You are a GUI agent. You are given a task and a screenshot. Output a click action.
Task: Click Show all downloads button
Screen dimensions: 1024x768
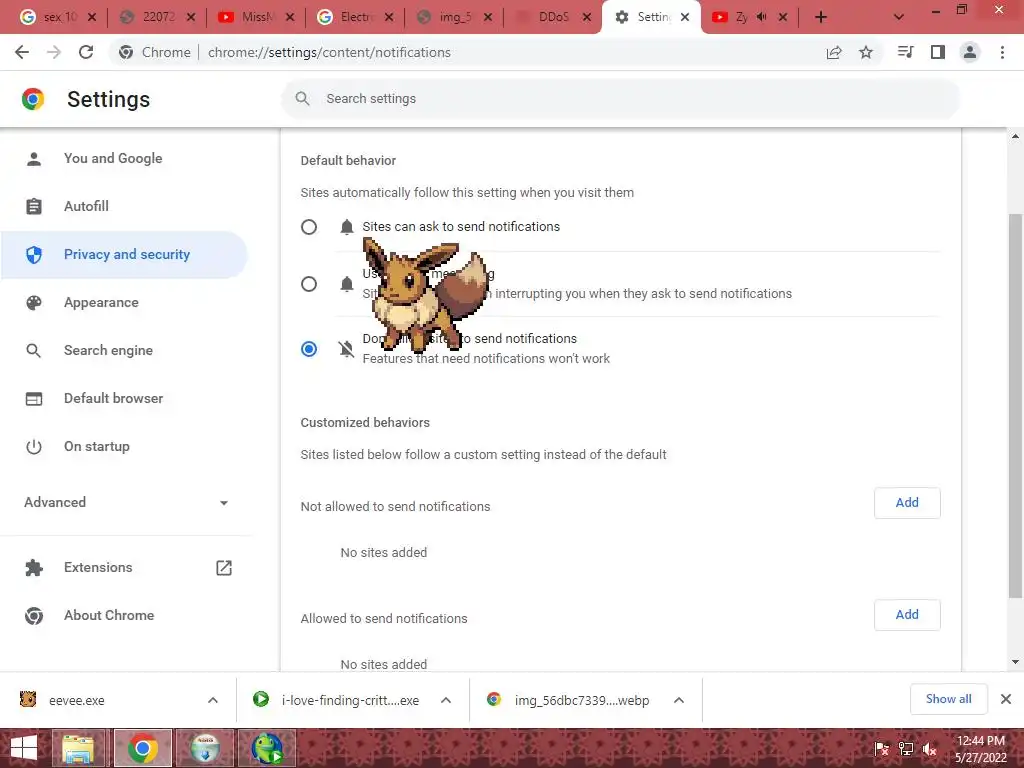coord(948,699)
